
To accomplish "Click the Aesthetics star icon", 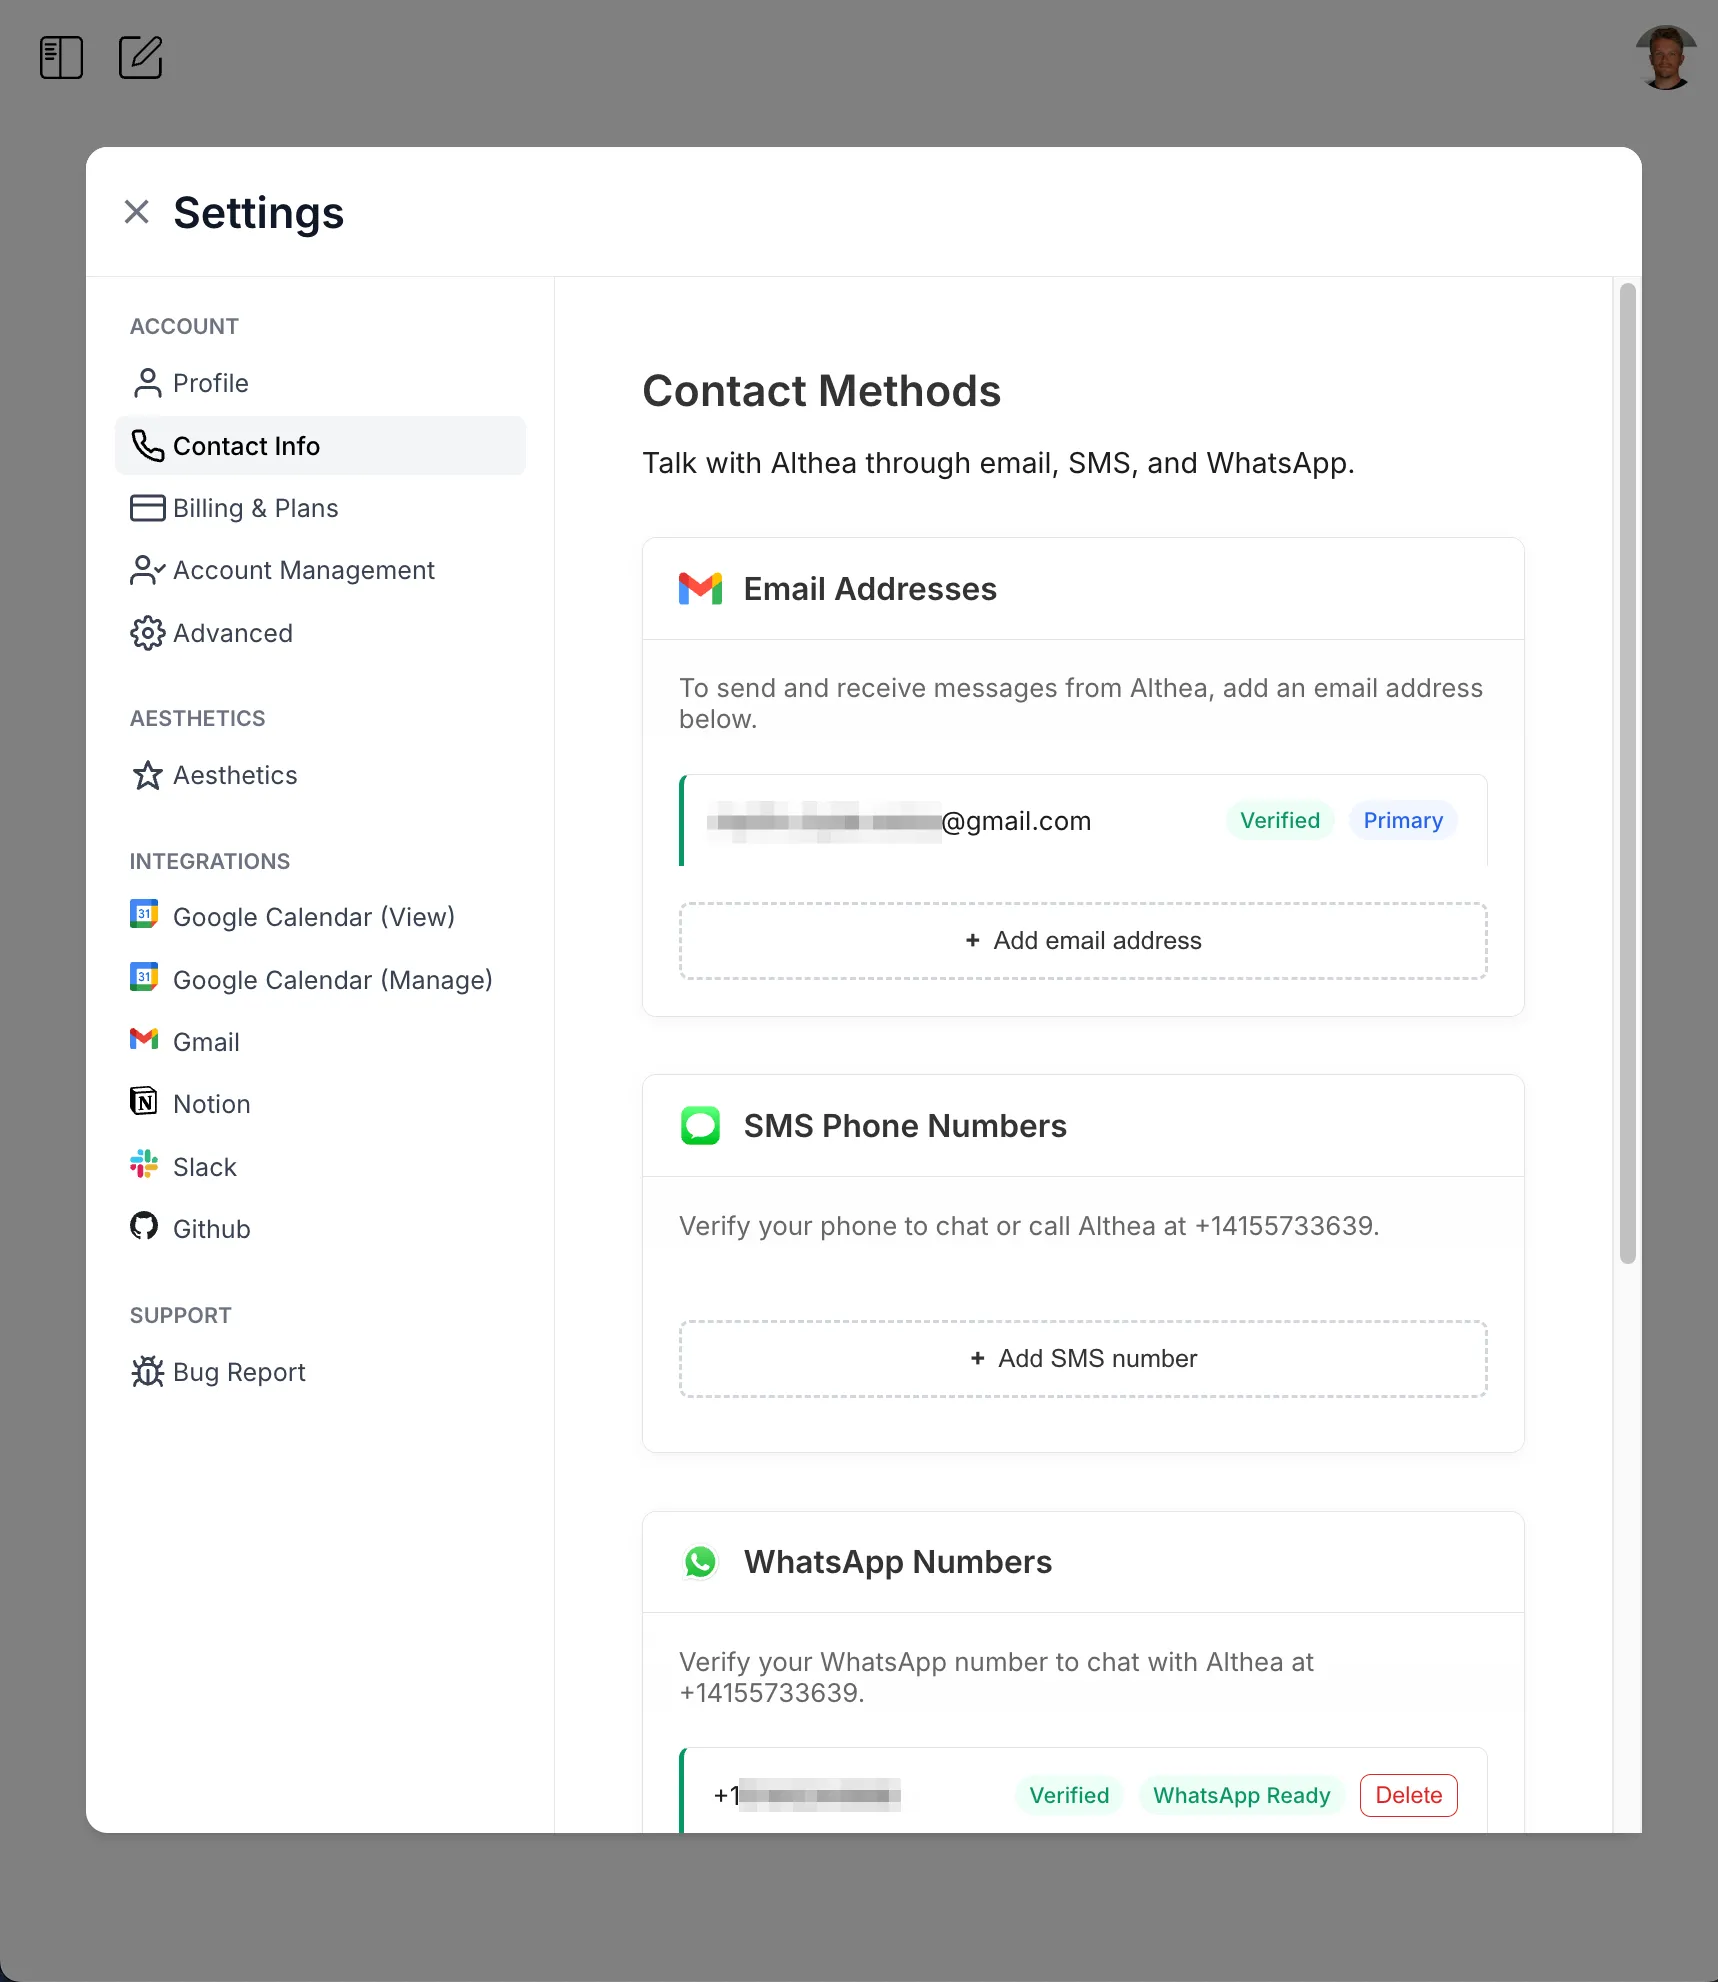I will tap(147, 775).
